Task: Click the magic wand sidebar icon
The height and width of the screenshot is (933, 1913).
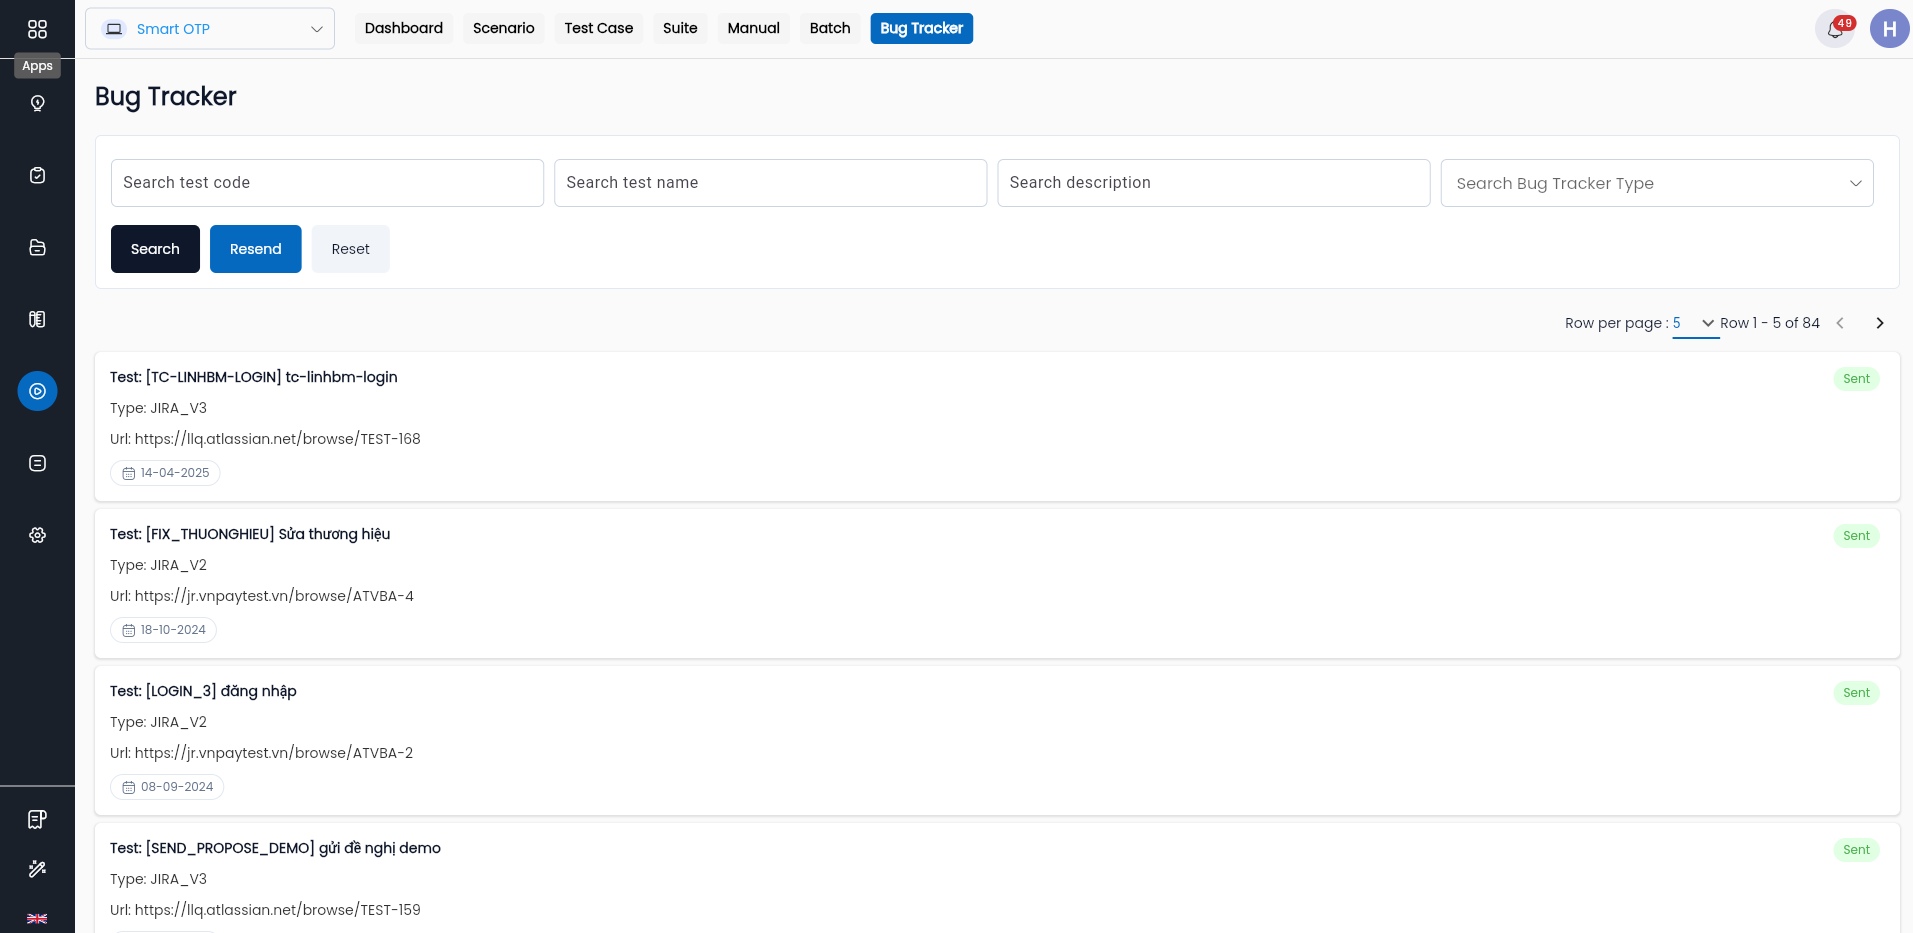Action: click(x=37, y=869)
